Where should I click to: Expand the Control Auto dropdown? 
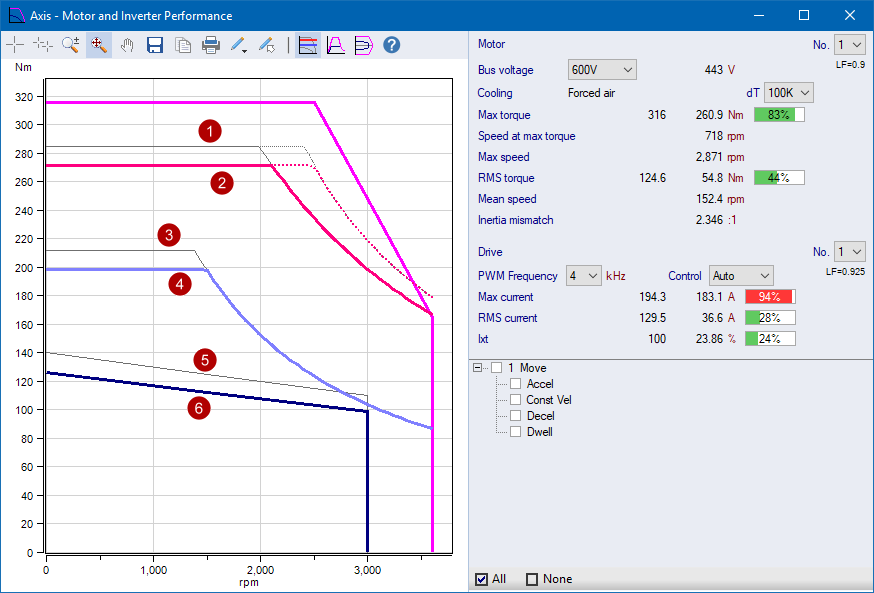[x=741, y=275]
